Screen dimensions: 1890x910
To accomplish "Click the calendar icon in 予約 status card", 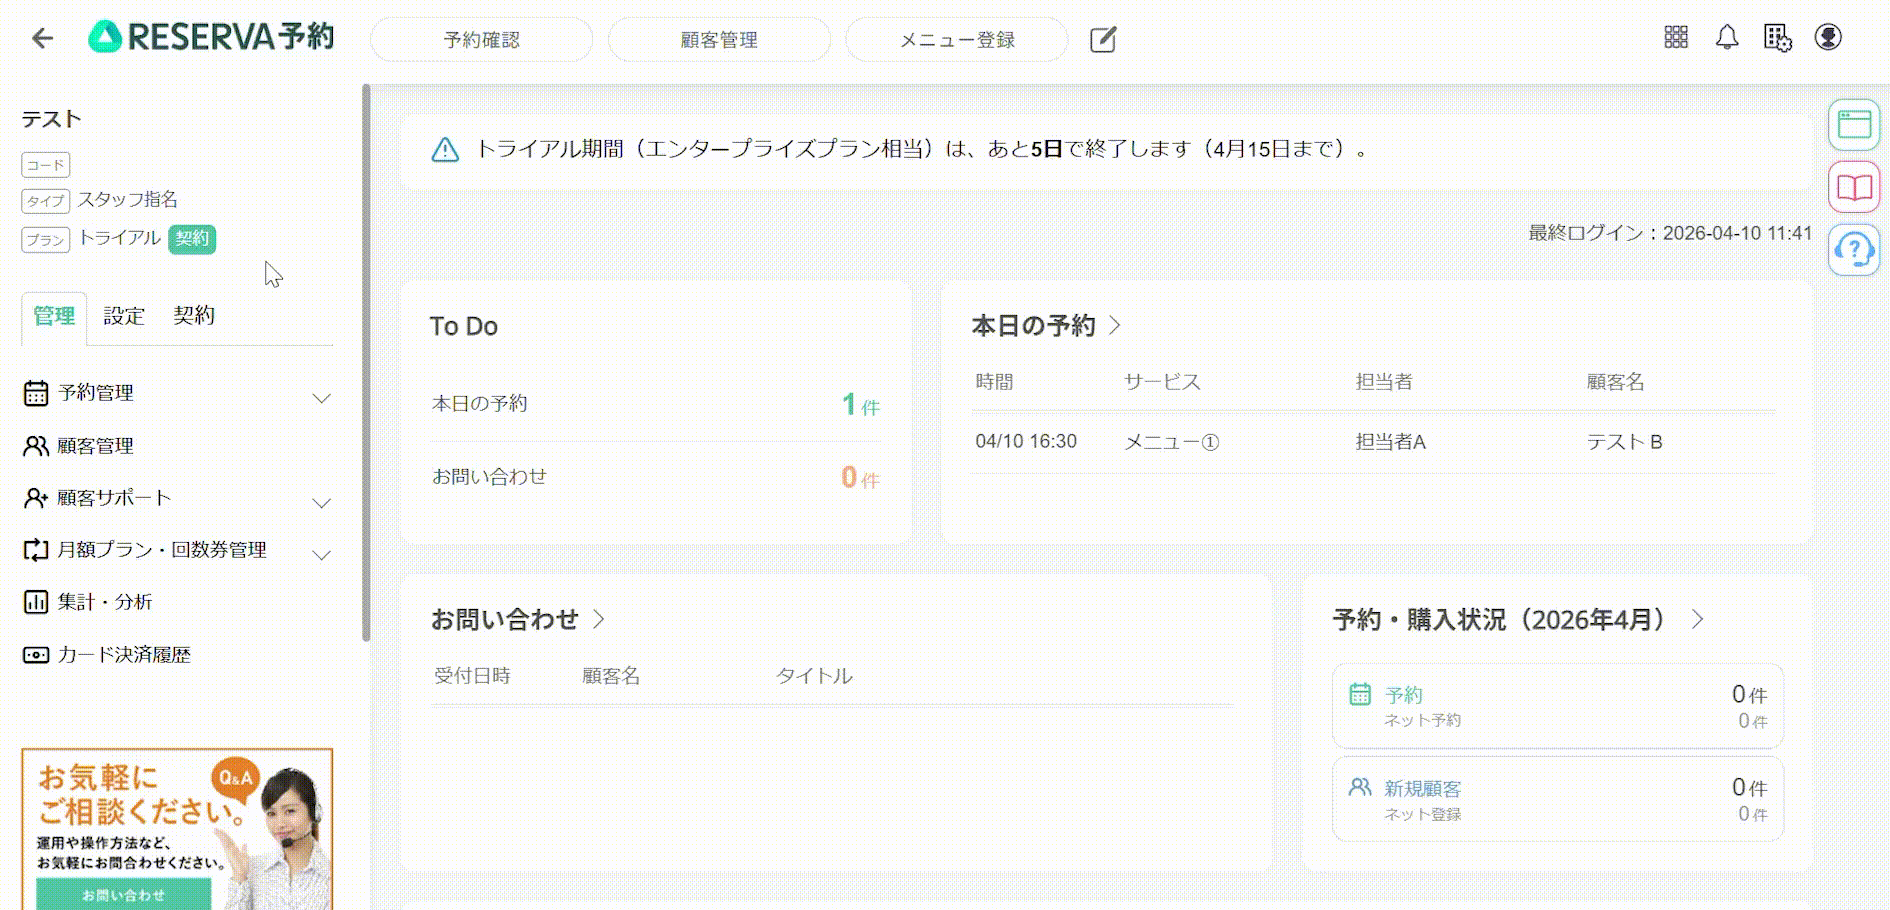I will 1360,694.
